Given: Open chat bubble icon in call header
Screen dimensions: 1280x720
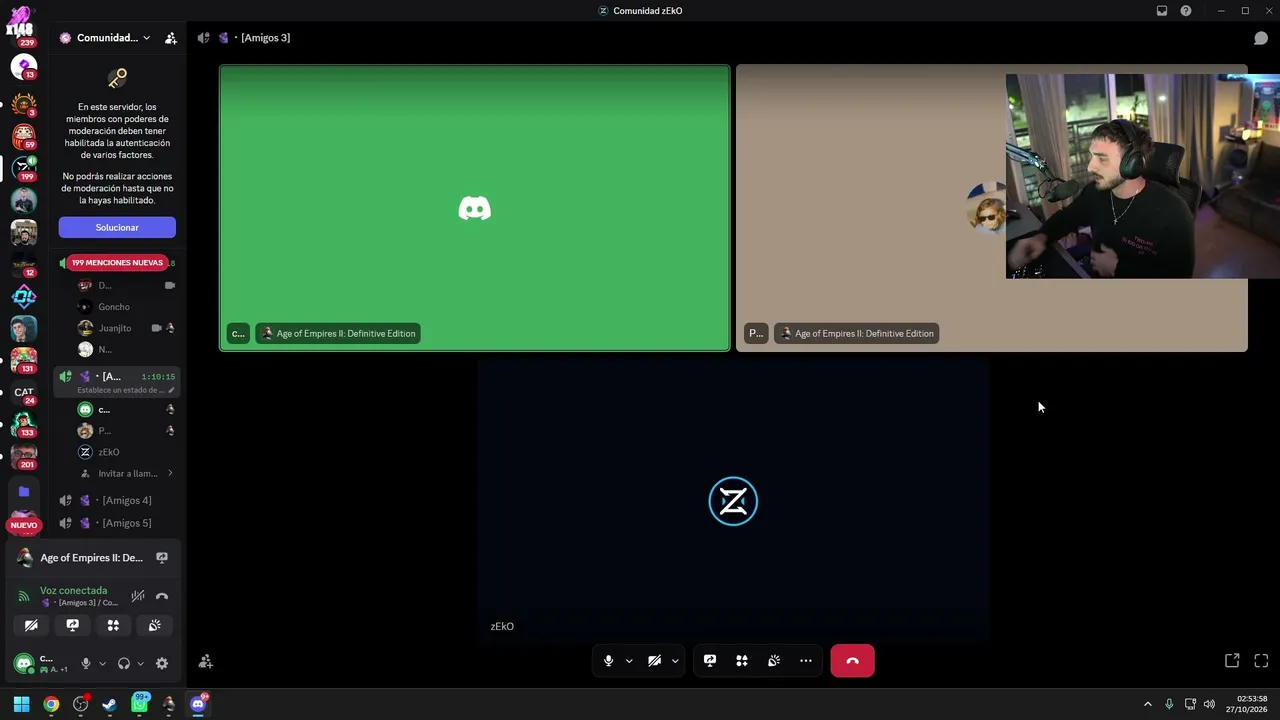Looking at the screenshot, I should point(1261,38).
